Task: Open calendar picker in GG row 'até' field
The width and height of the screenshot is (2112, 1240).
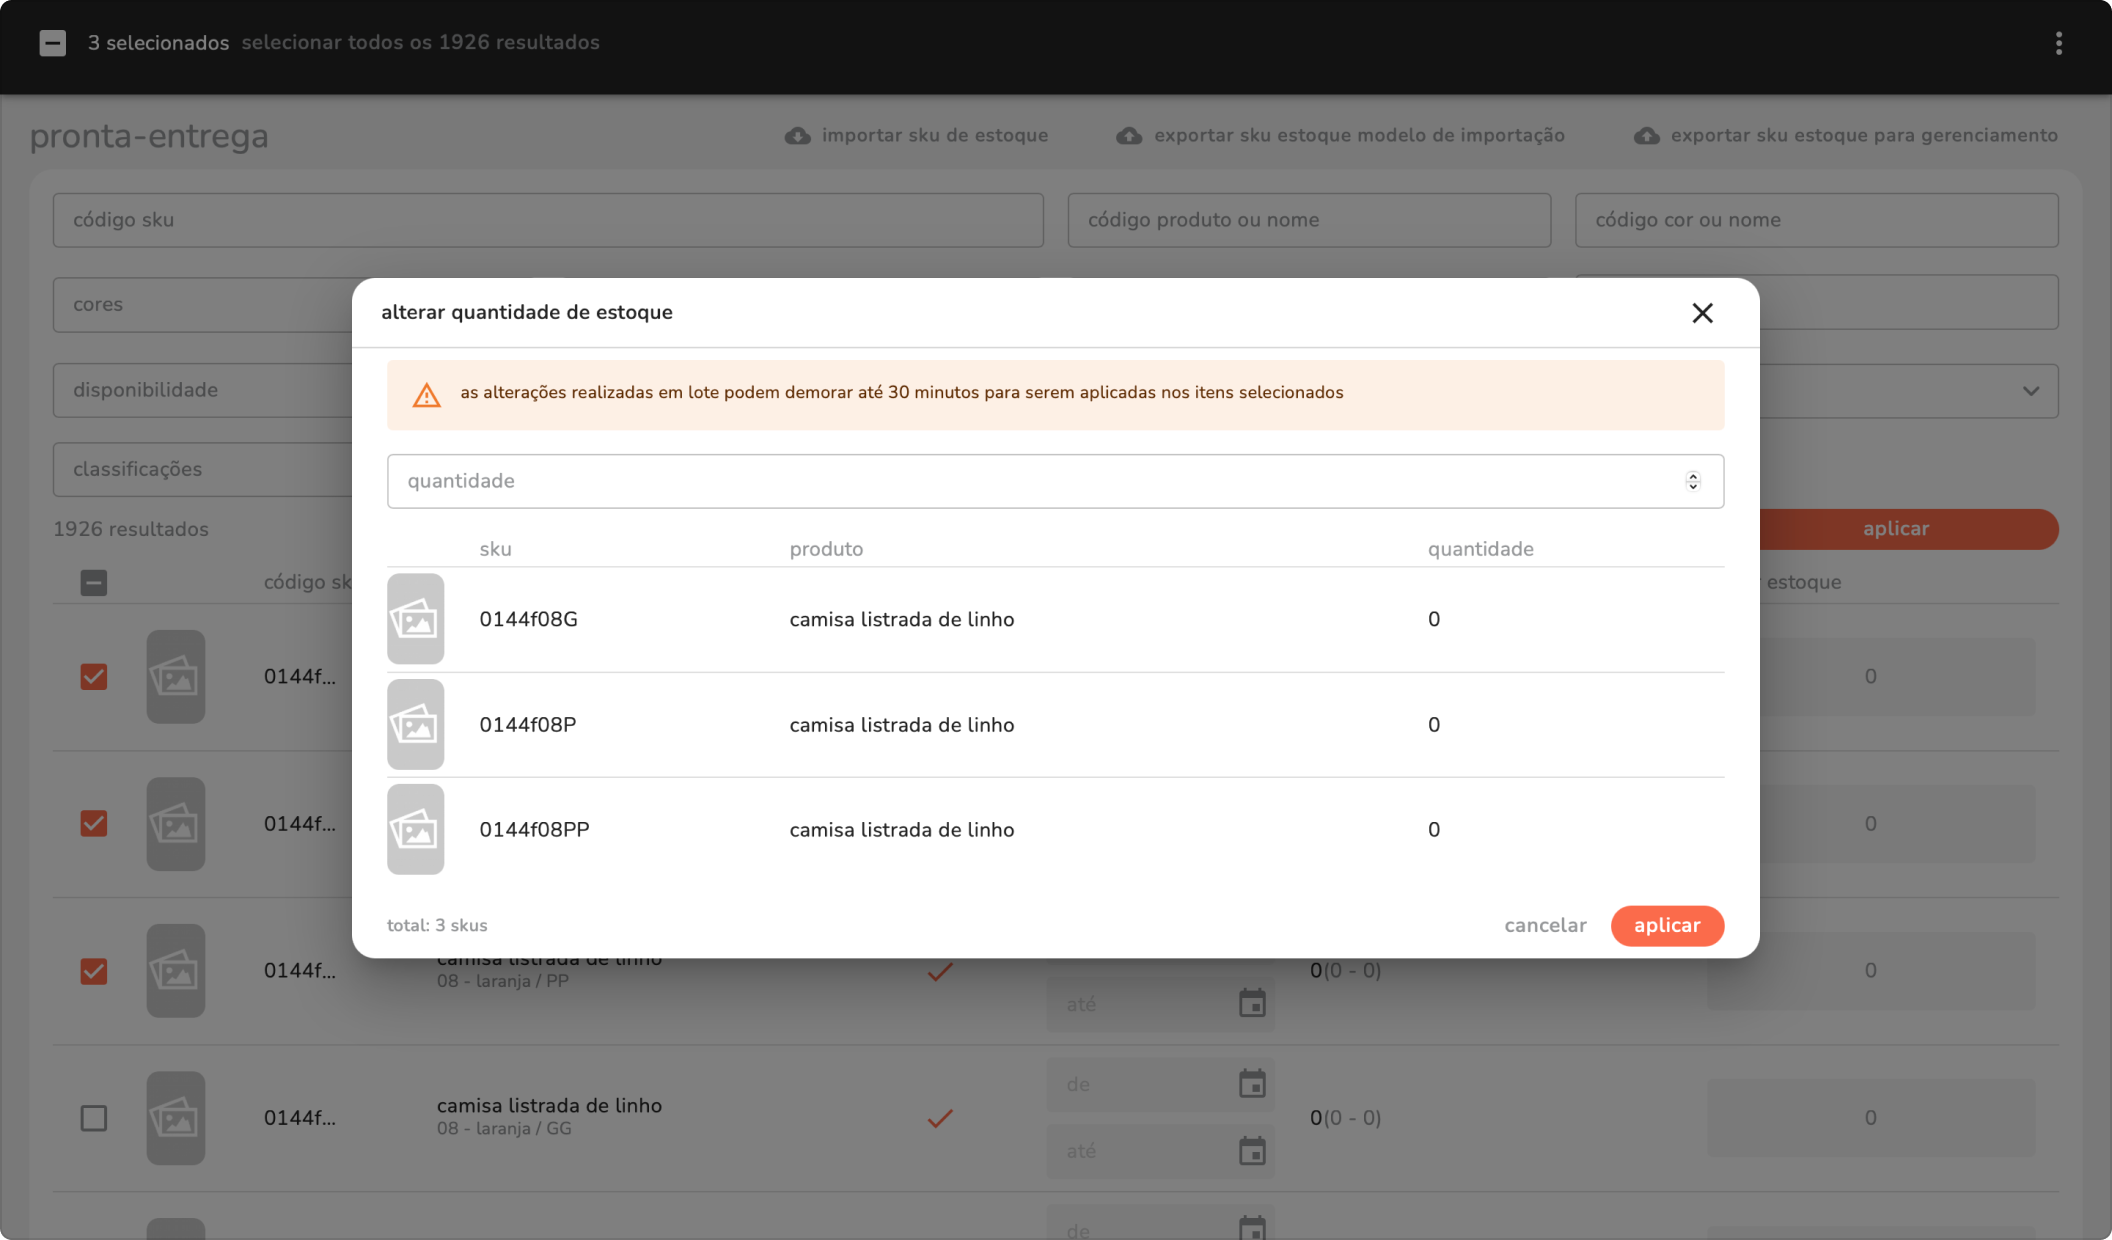Action: (1252, 1151)
